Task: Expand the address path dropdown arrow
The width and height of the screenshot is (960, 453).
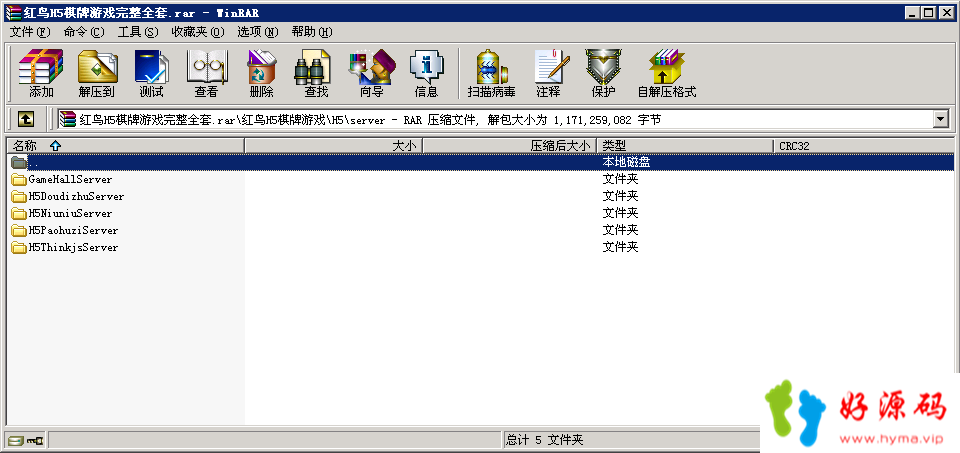Action: click(941, 119)
